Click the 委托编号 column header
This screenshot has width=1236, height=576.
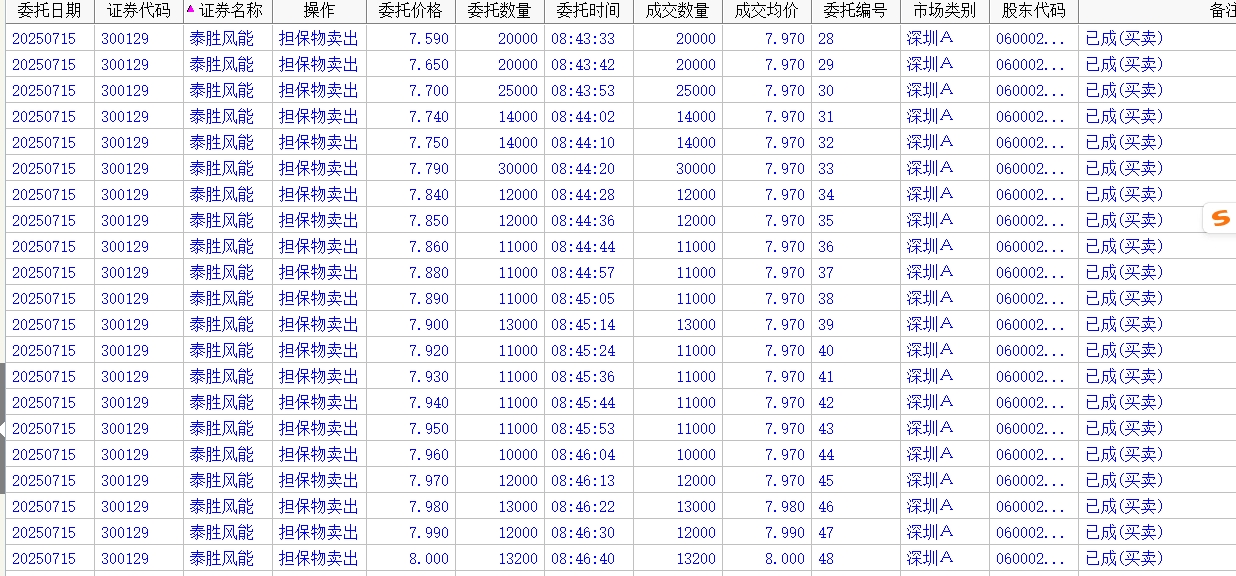(855, 11)
